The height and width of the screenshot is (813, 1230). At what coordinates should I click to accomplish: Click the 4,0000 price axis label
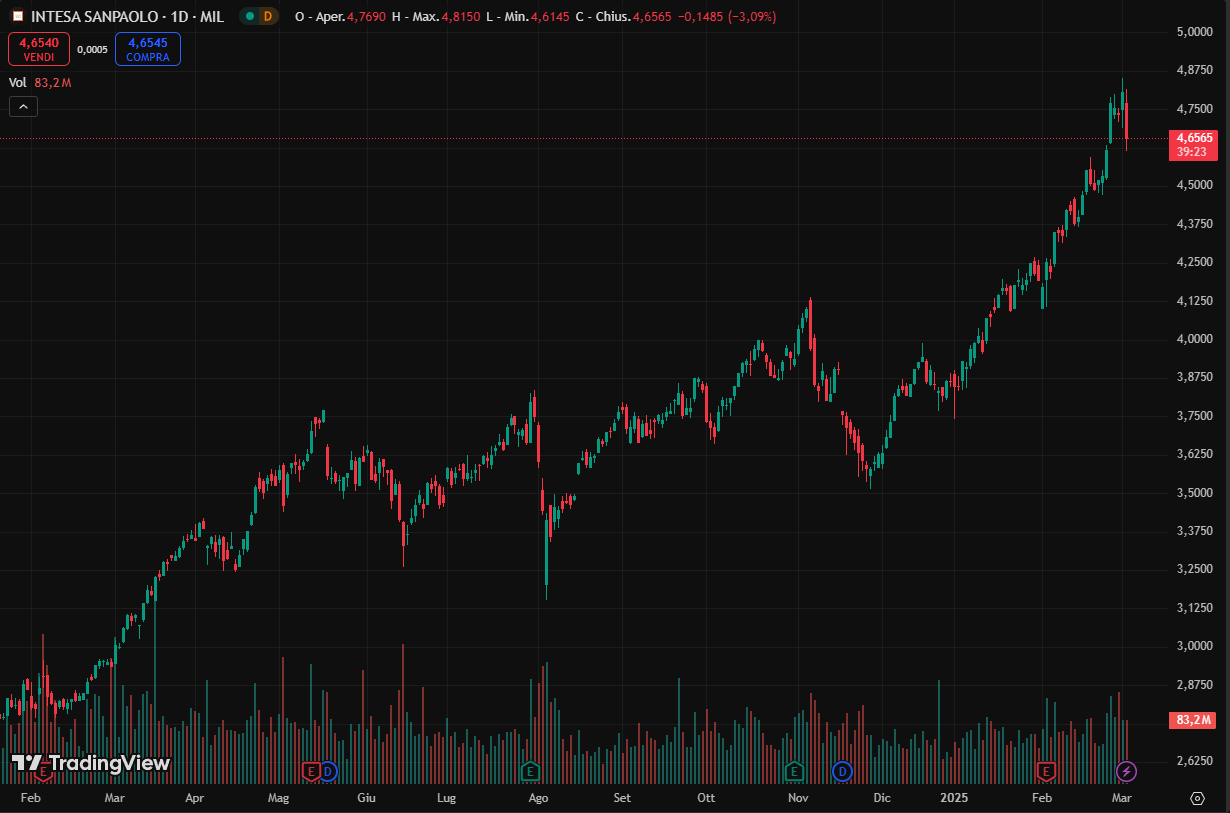click(x=1195, y=339)
